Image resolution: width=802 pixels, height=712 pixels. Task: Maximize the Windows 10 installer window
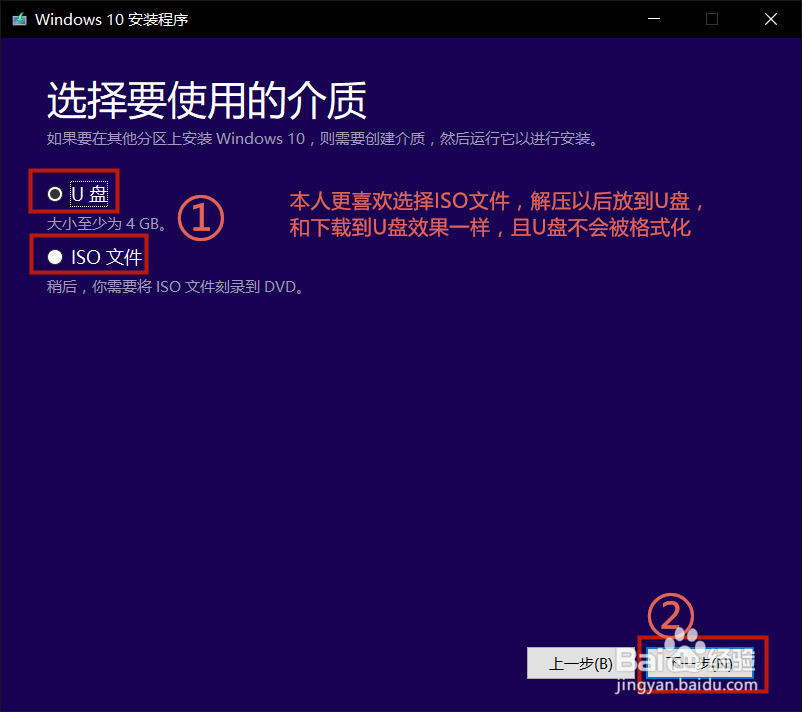(711, 19)
